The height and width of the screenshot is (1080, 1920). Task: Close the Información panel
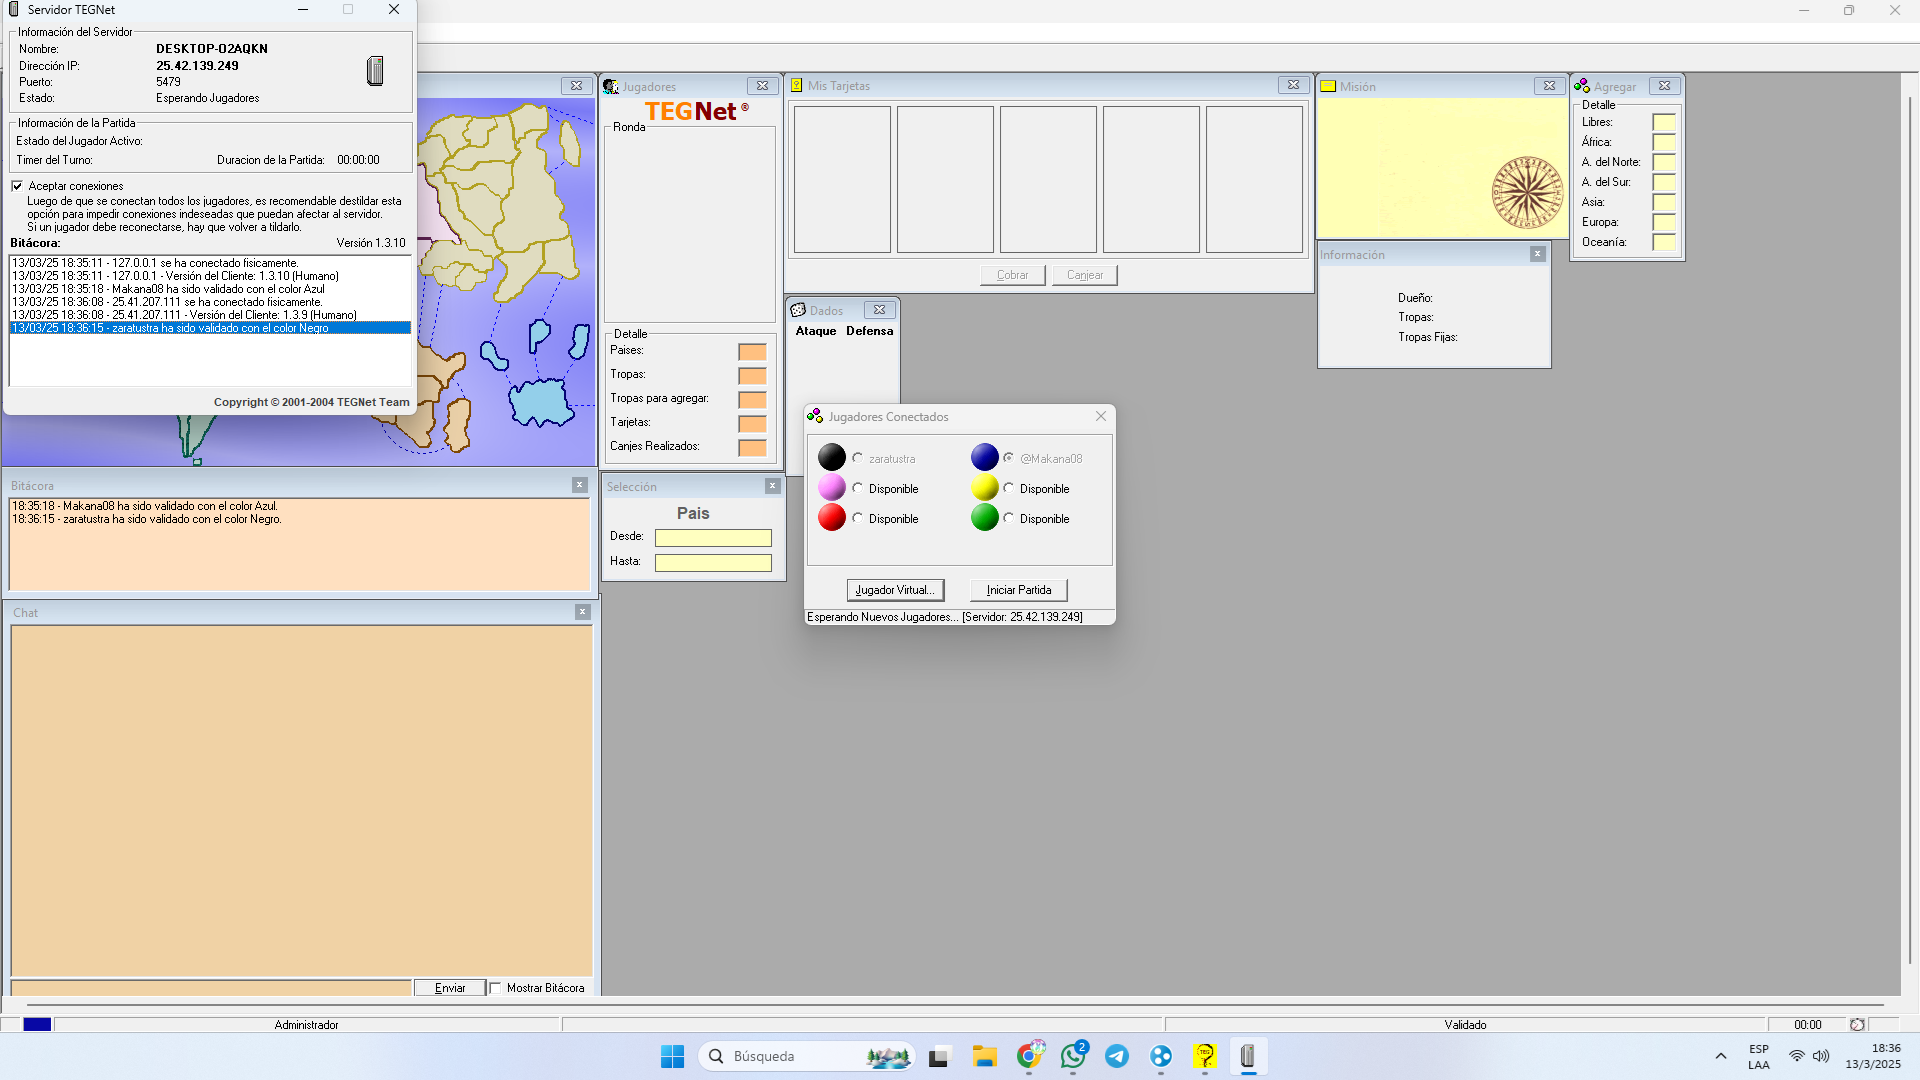(1538, 254)
